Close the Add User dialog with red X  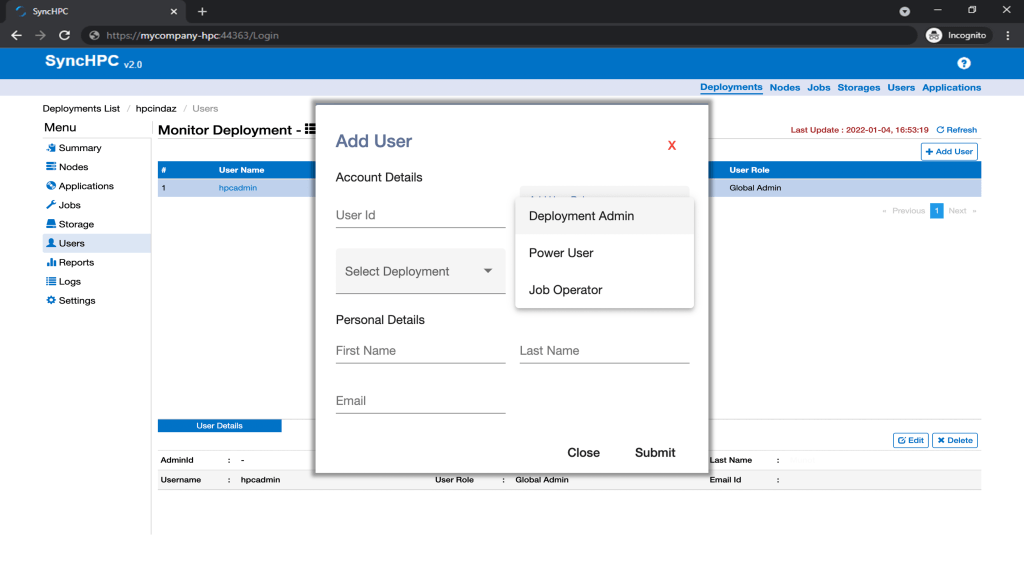tap(672, 146)
